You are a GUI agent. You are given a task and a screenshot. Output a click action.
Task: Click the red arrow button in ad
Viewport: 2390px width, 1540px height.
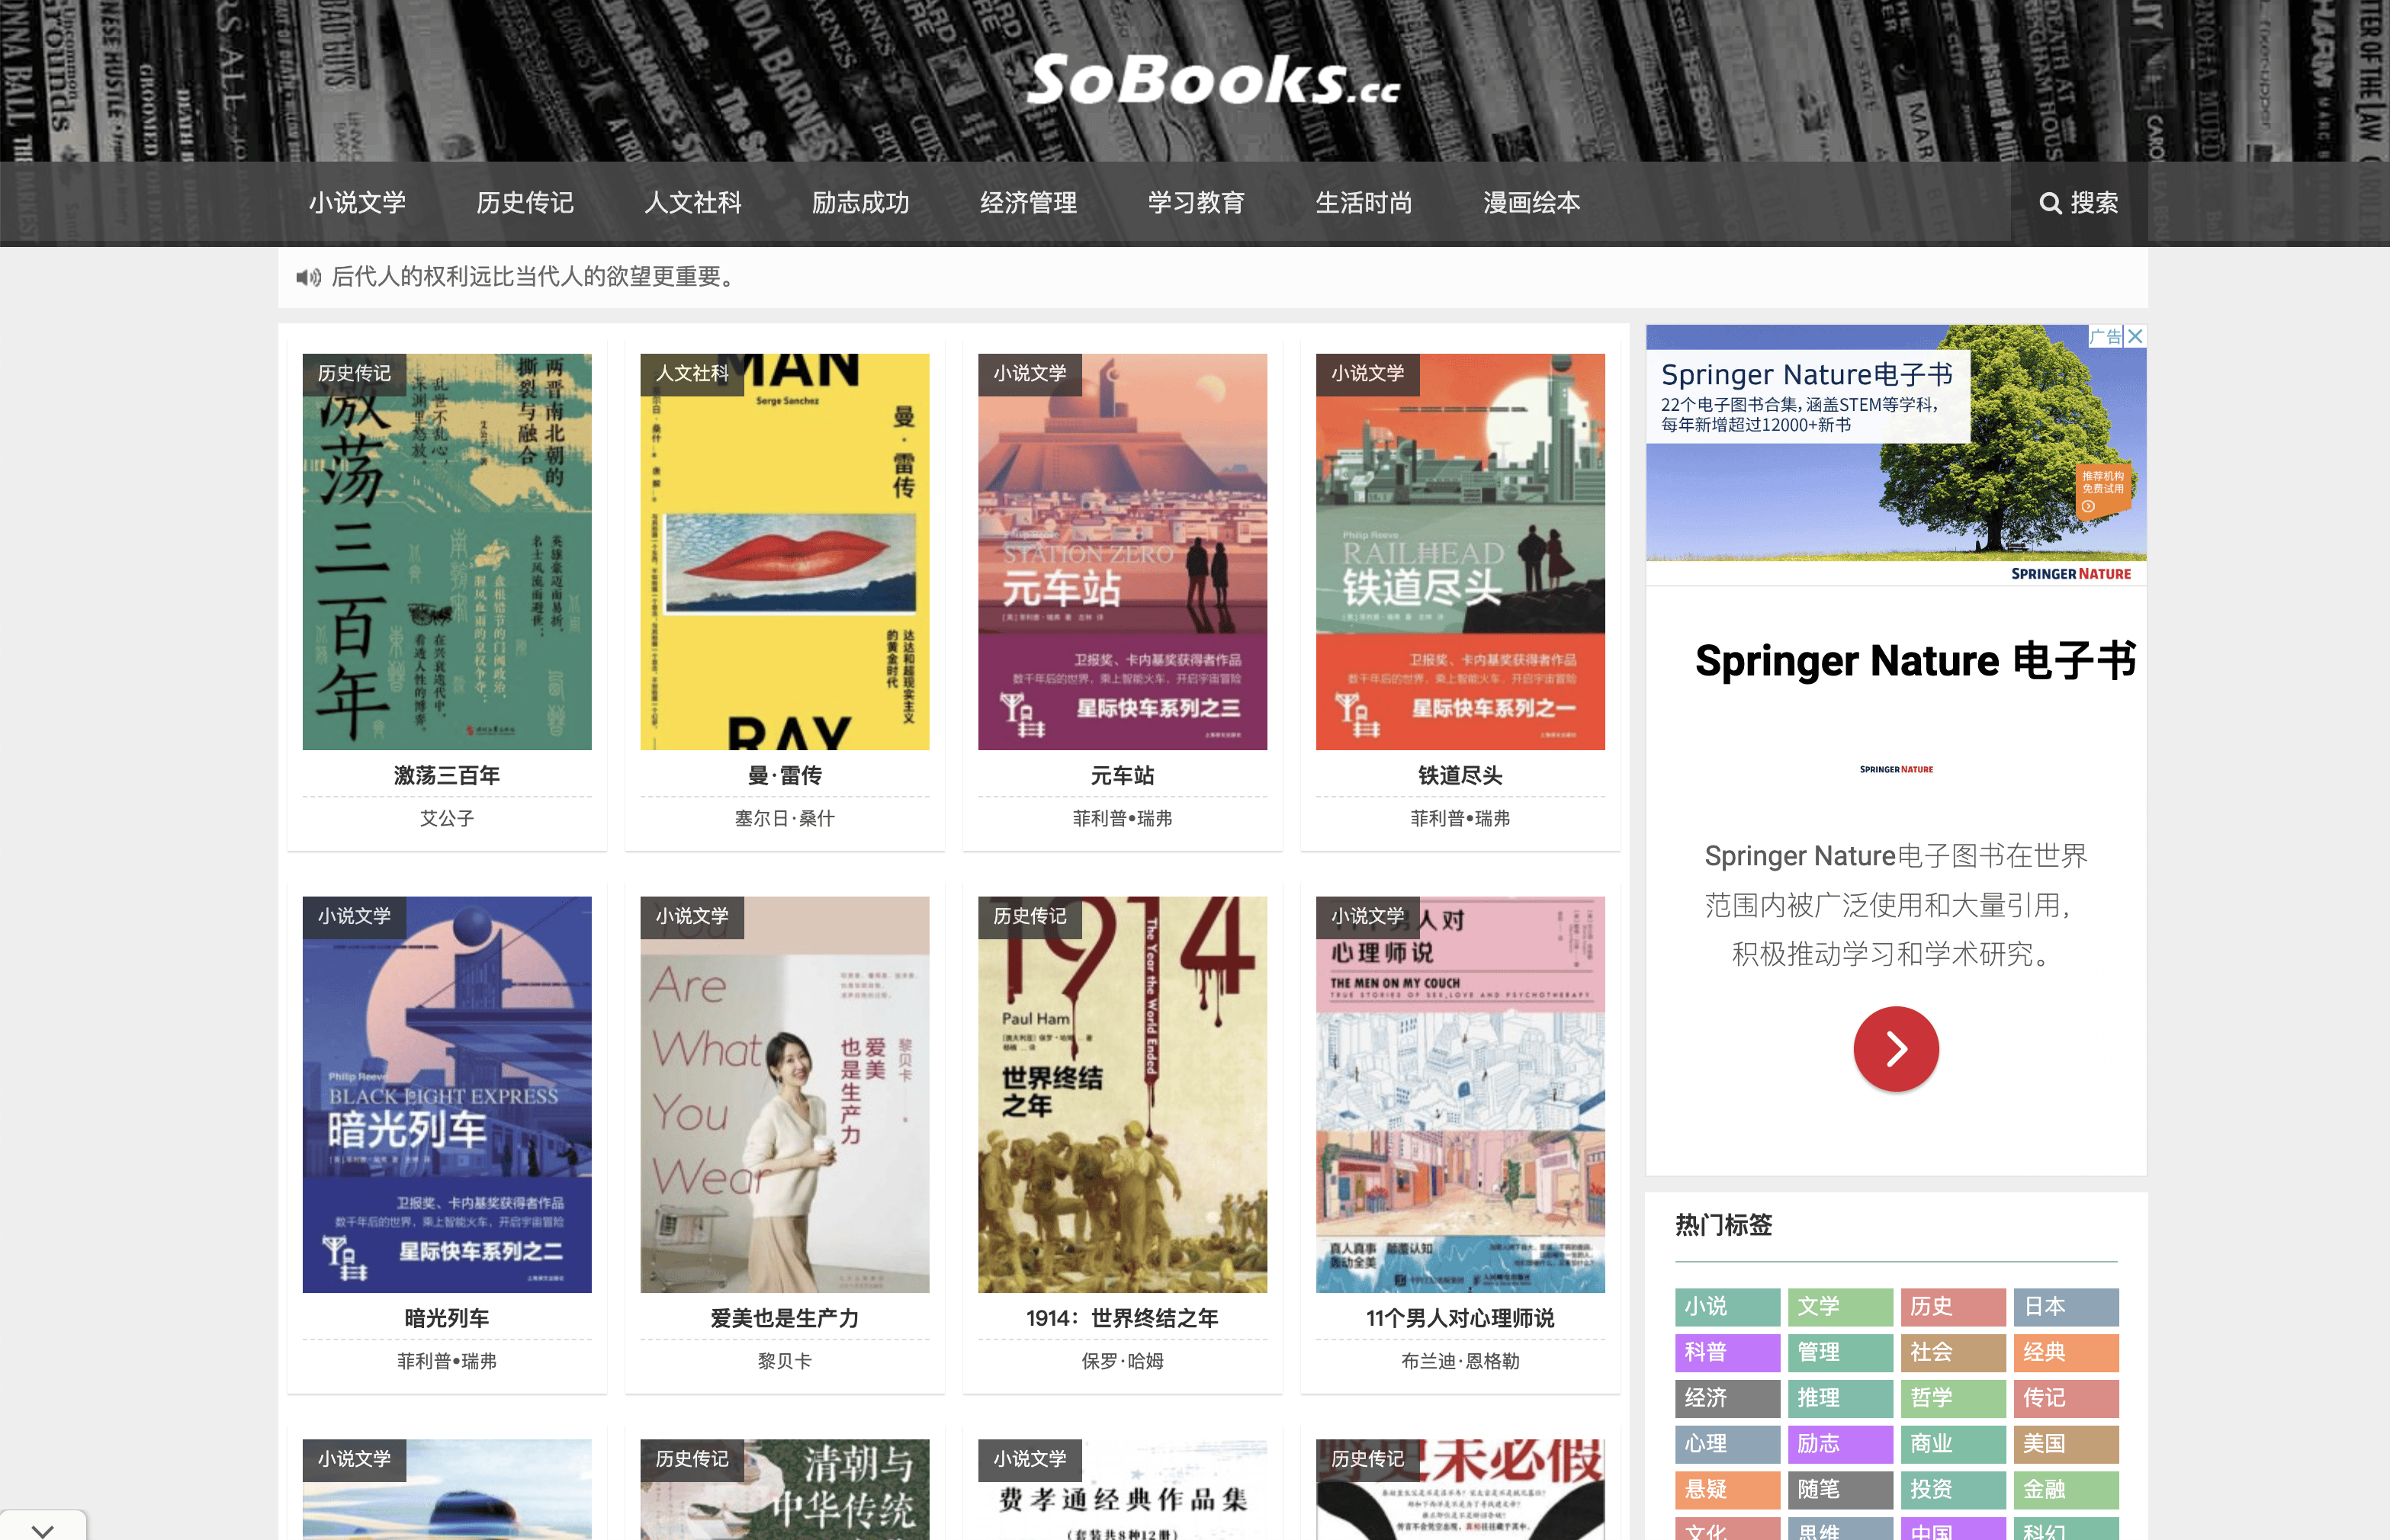1896,1049
